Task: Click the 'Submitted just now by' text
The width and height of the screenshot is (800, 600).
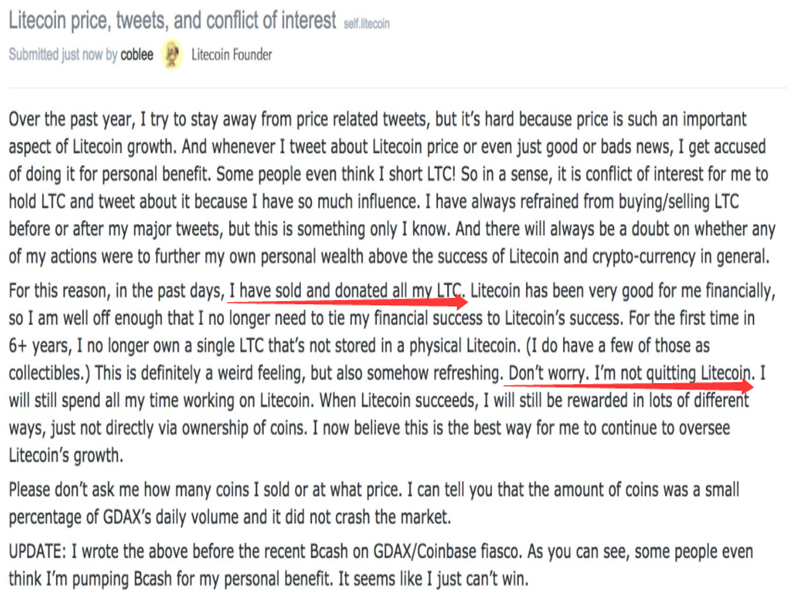Action: tap(63, 55)
